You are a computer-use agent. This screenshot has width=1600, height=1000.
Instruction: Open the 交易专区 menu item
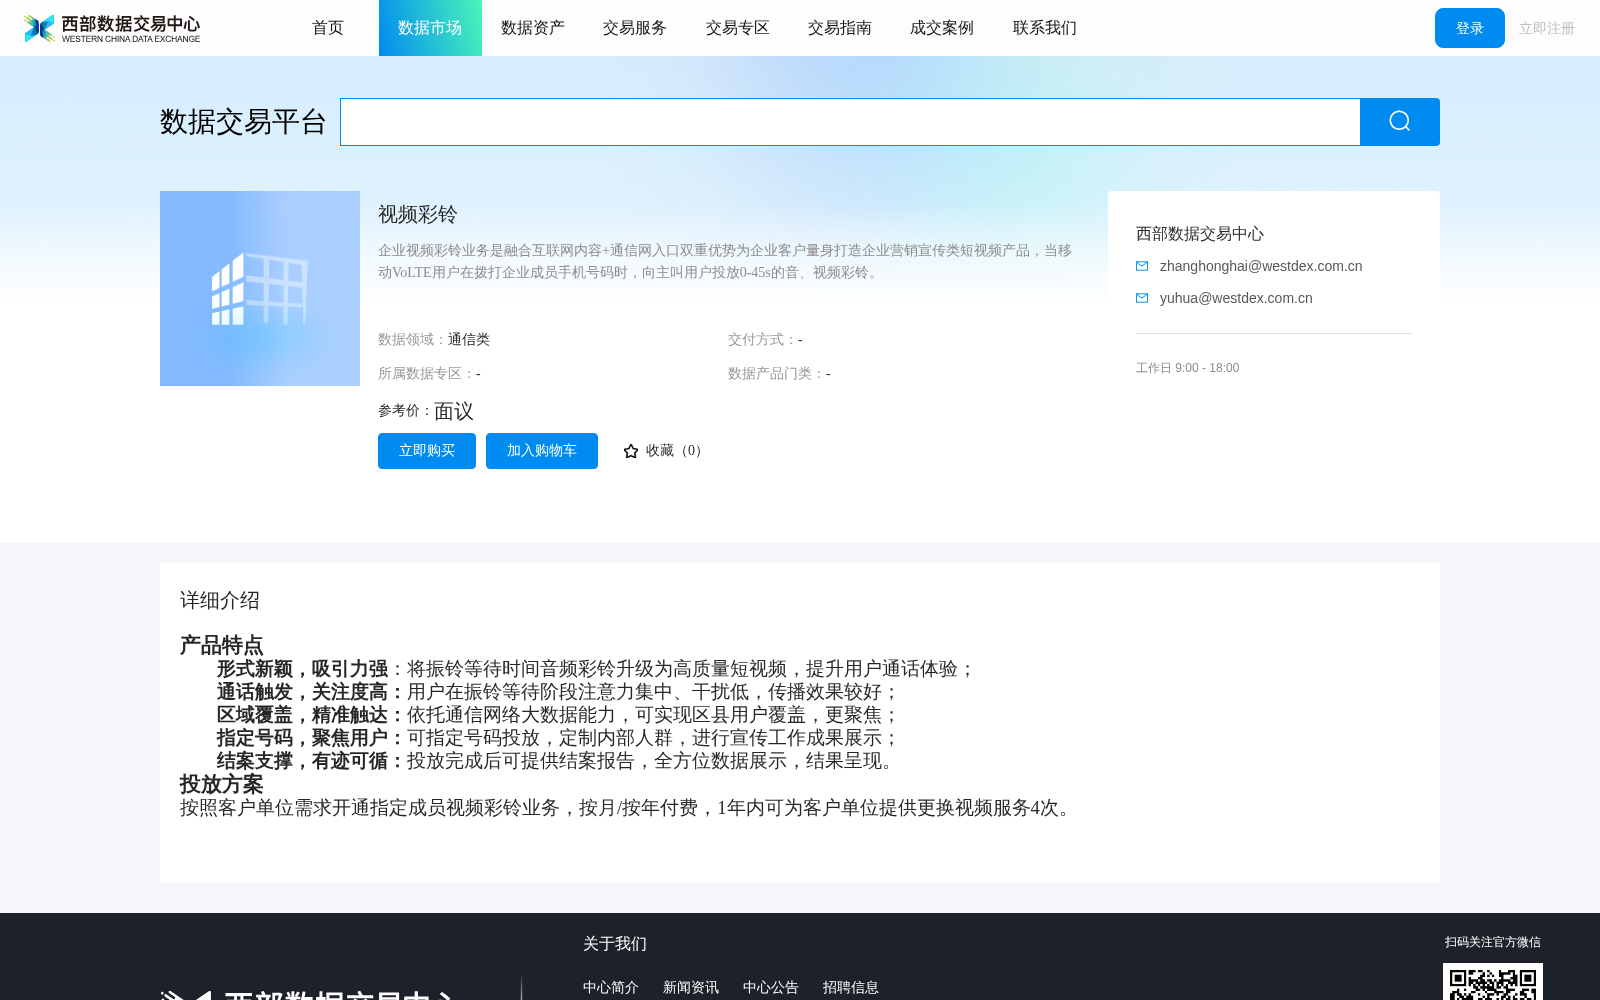[x=738, y=28]
